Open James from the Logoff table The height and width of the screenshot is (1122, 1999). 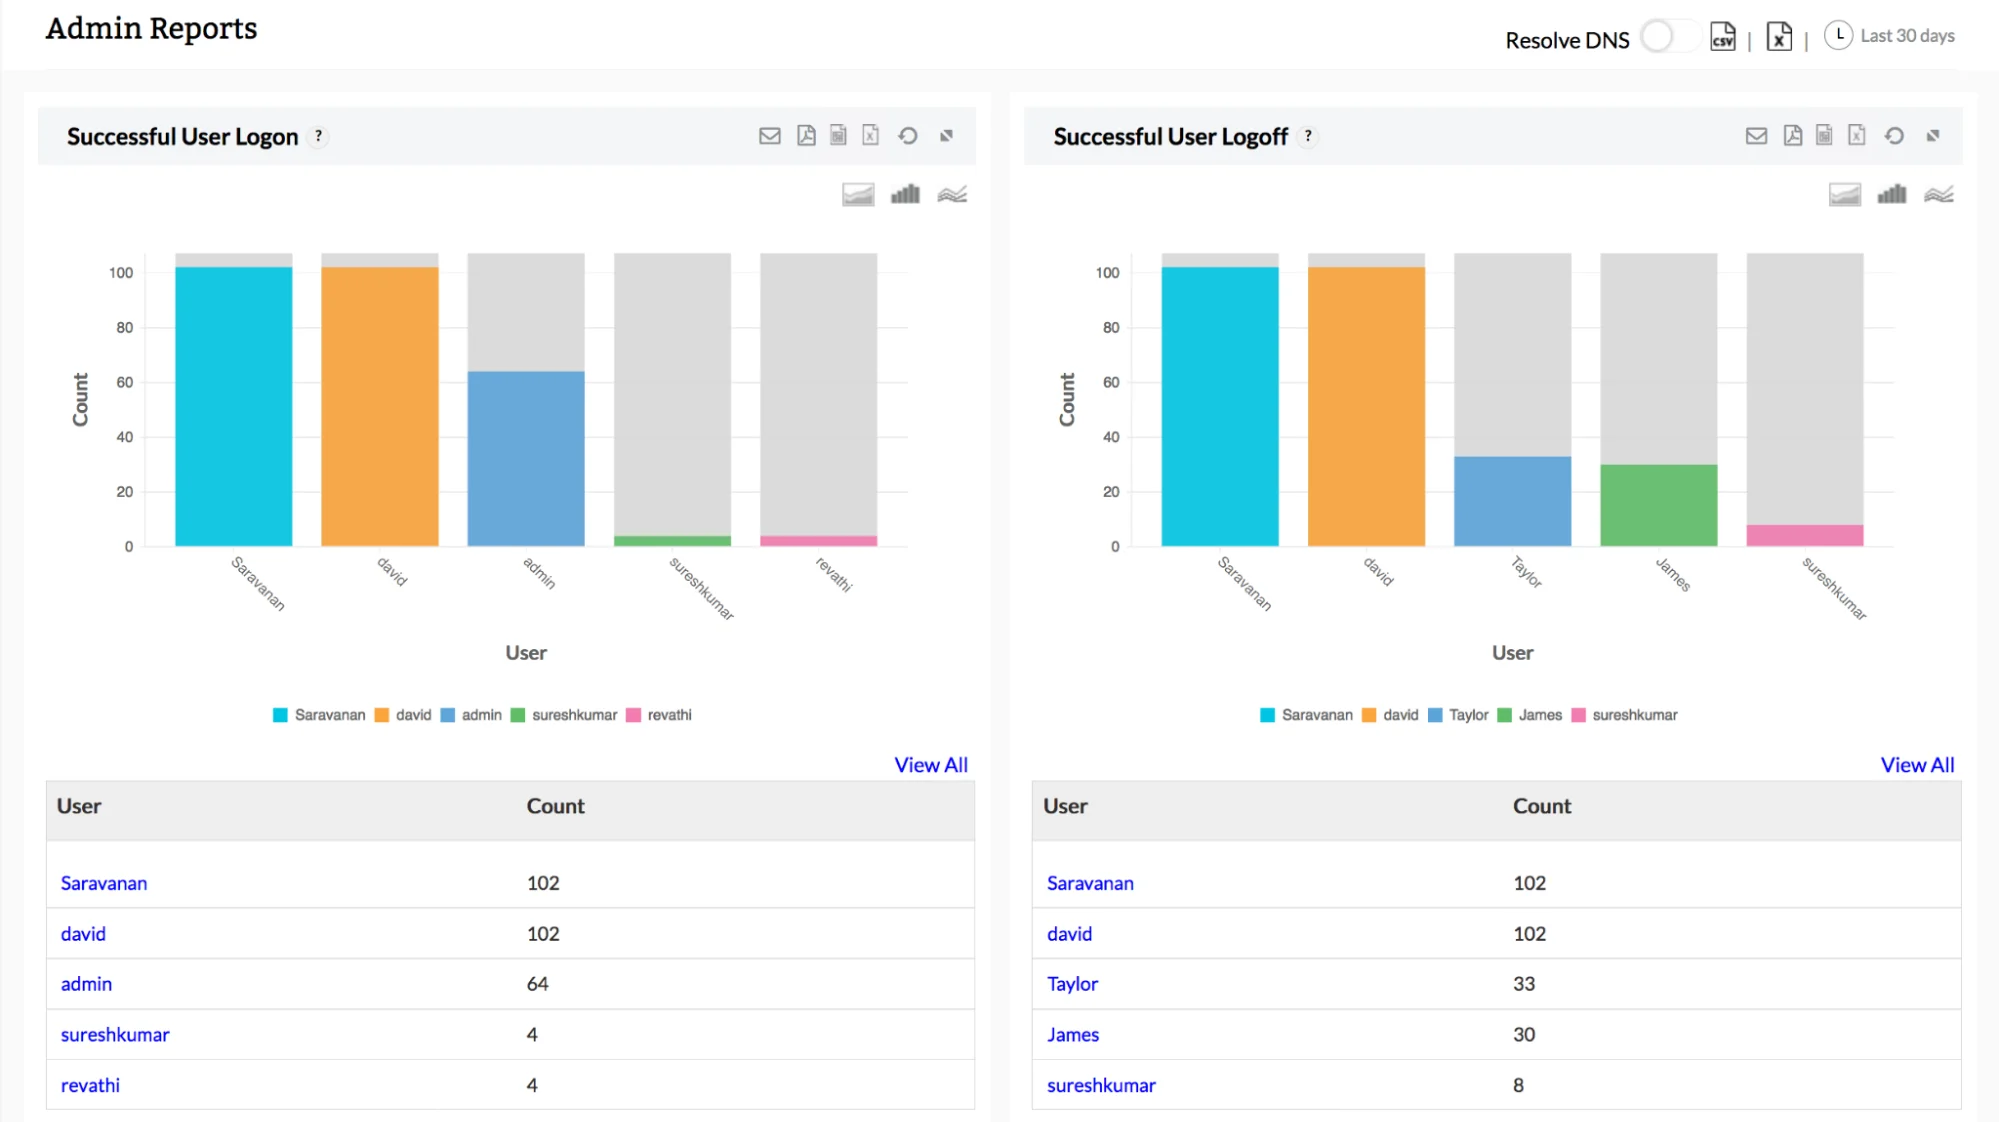click(1072, 1034)
